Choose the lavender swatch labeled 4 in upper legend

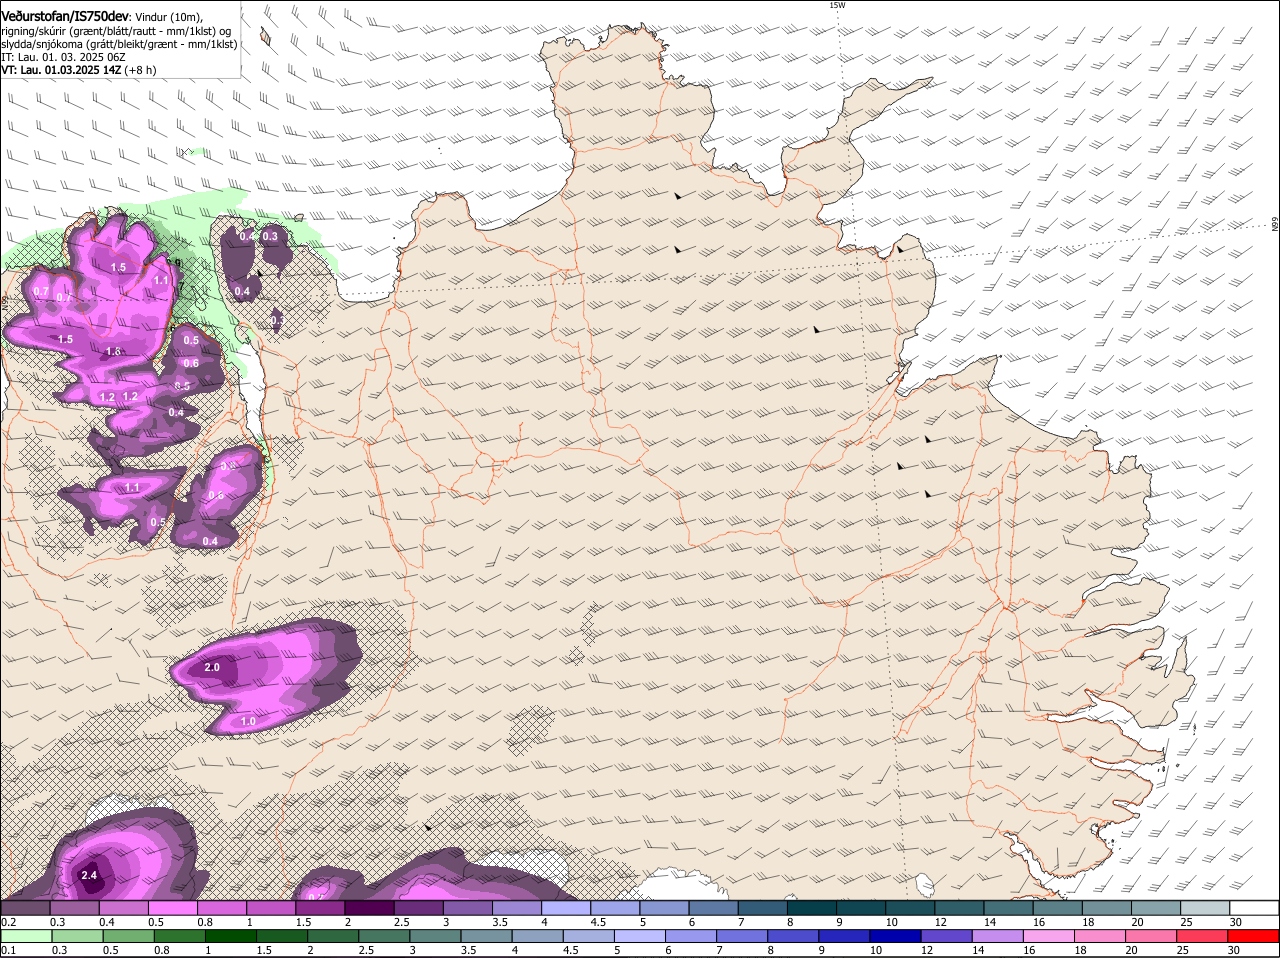pos(565,908)
